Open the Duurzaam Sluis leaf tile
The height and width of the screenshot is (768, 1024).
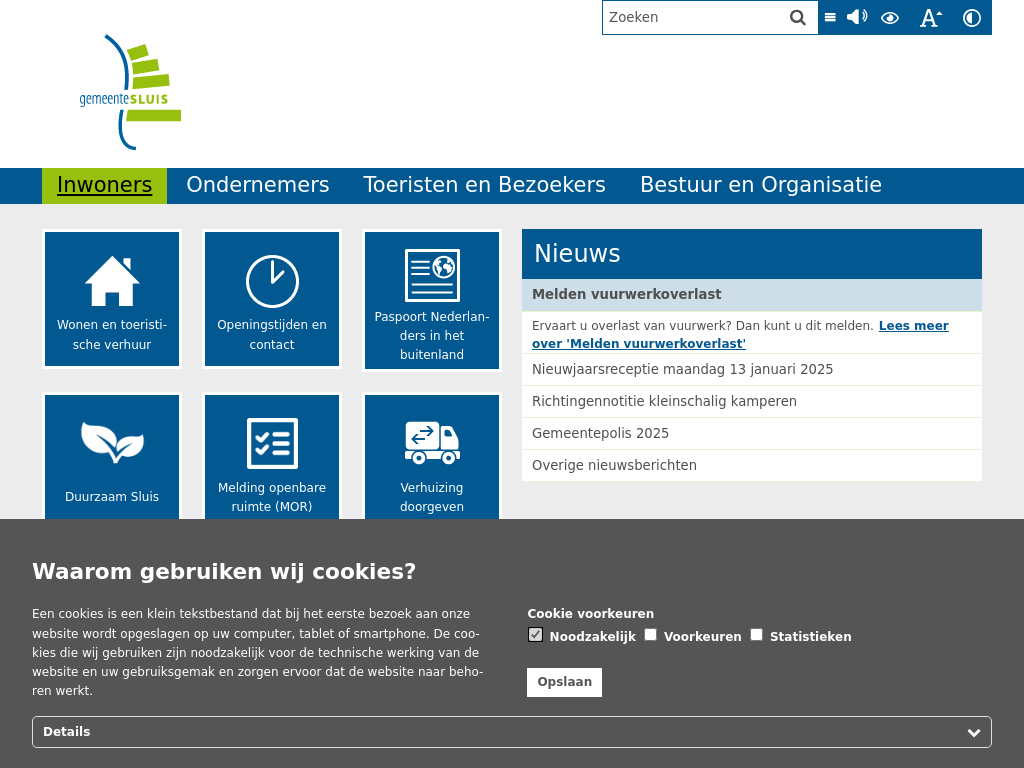[112, 457]
